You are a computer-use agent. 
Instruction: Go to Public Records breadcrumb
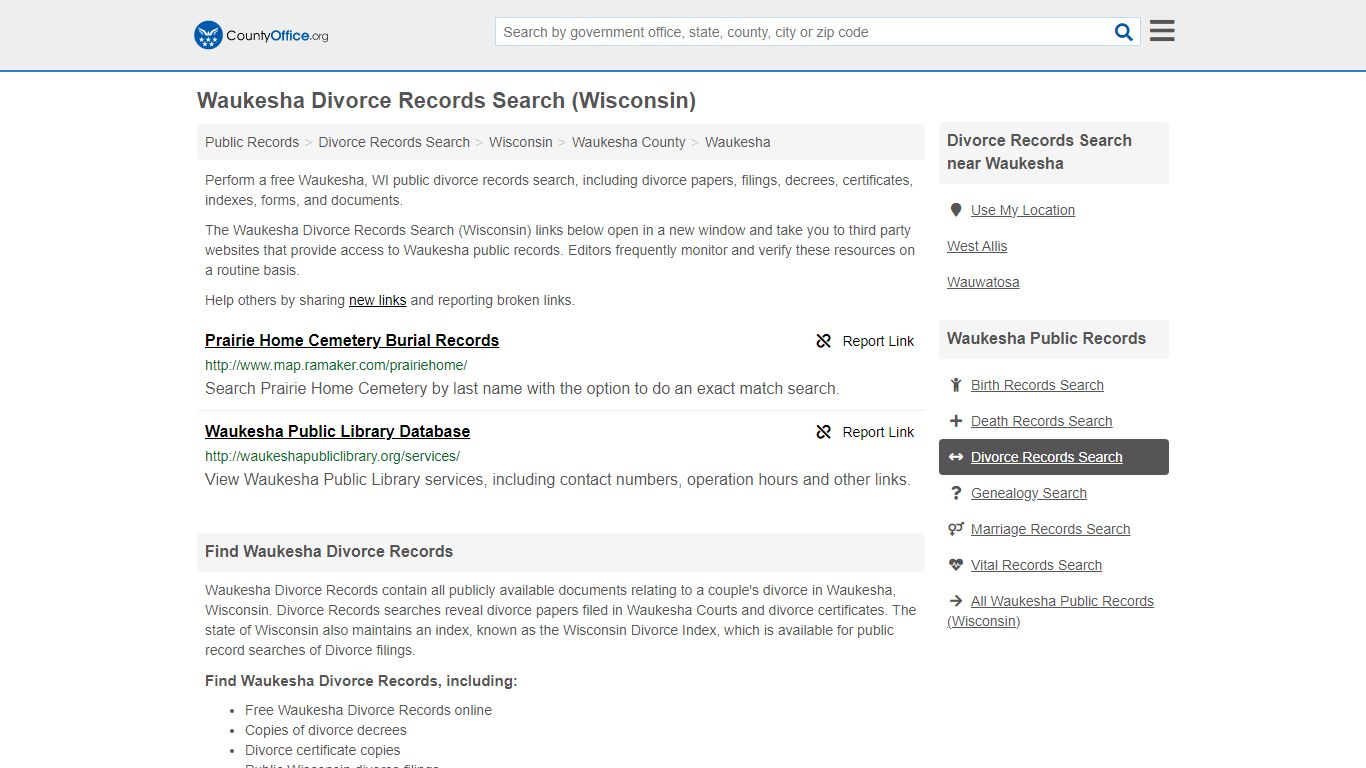click(252, 142)
